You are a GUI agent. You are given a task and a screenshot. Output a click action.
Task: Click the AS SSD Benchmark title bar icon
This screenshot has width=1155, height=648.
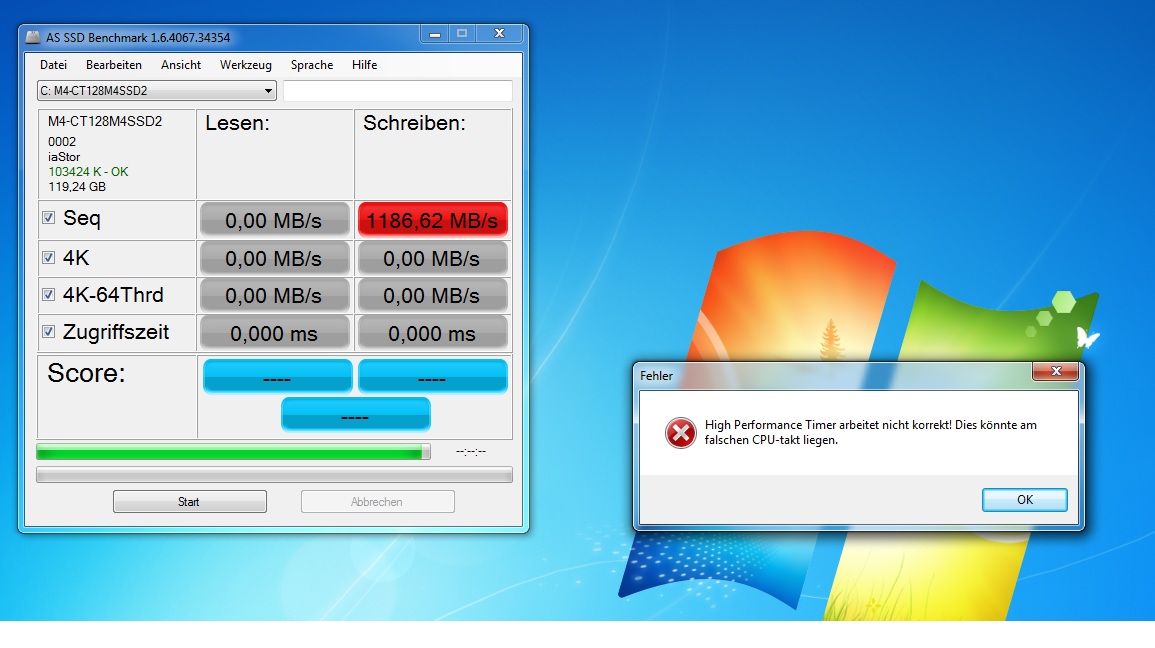[x=33, y=37]
